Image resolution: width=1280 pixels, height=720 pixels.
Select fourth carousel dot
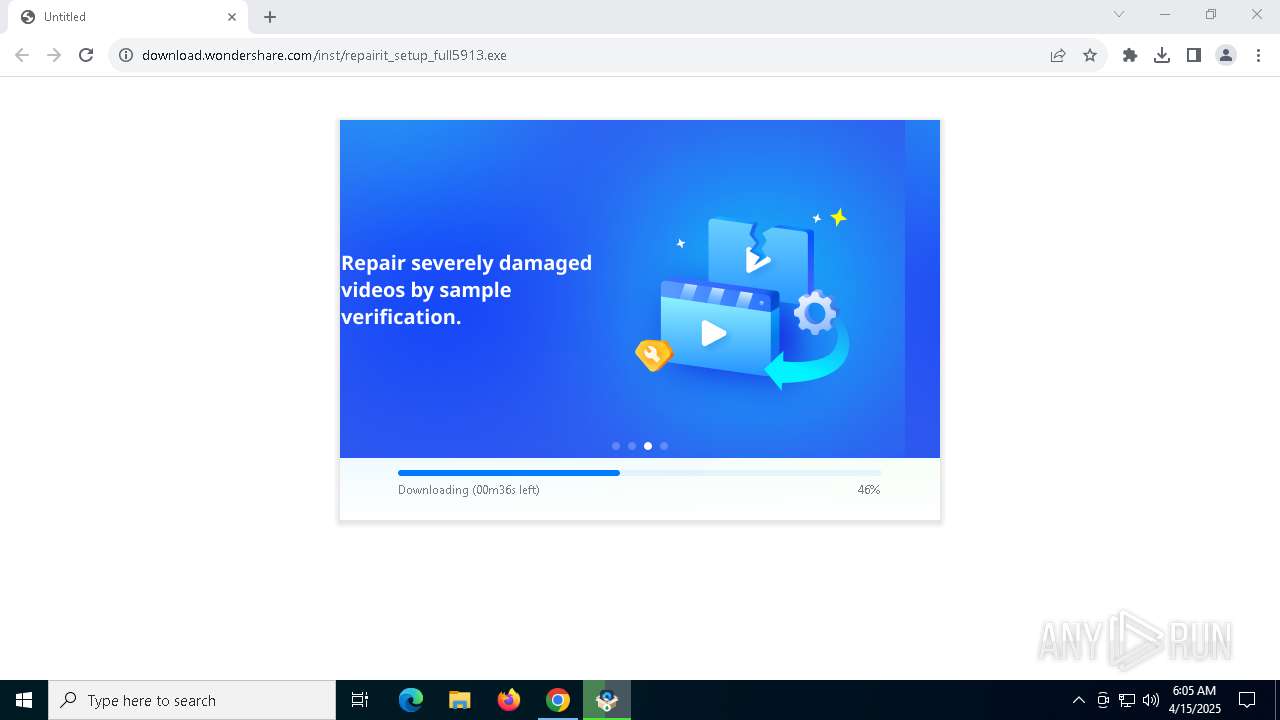click(664, 446)
